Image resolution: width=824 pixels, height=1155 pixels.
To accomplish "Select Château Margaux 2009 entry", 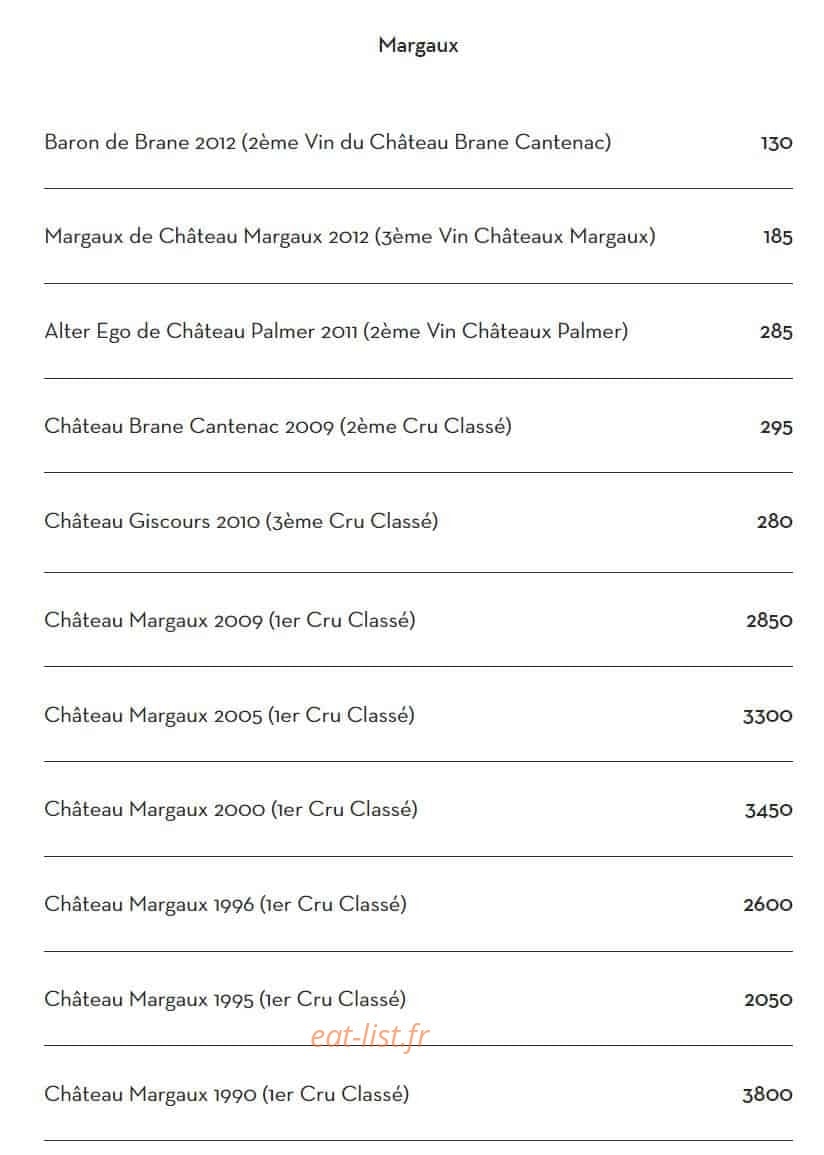I will tap(230, 621).
